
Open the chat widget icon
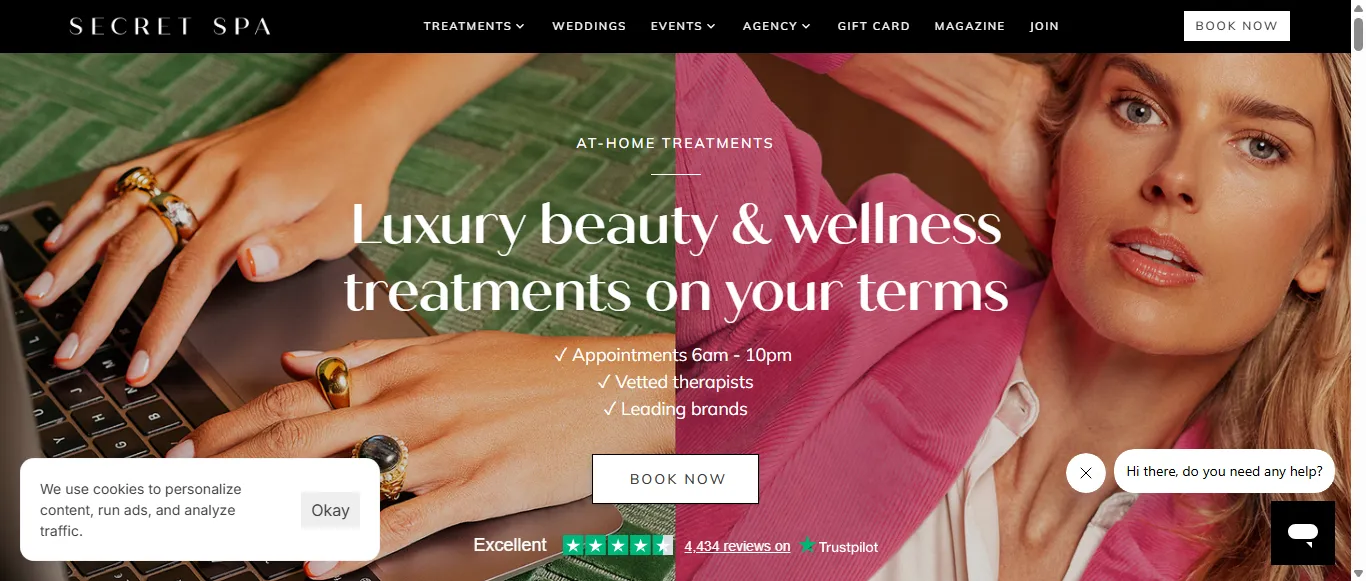[1302, 533]
